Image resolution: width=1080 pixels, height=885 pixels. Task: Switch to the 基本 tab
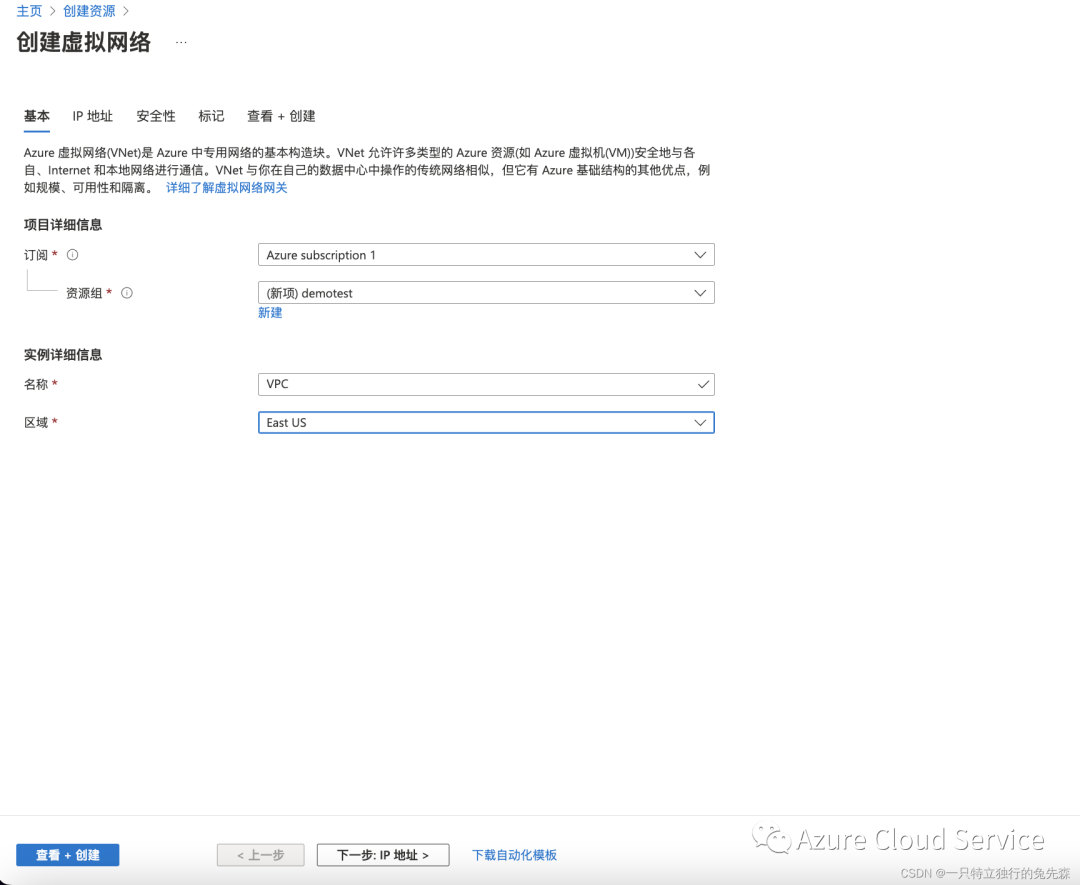(37, 116)
